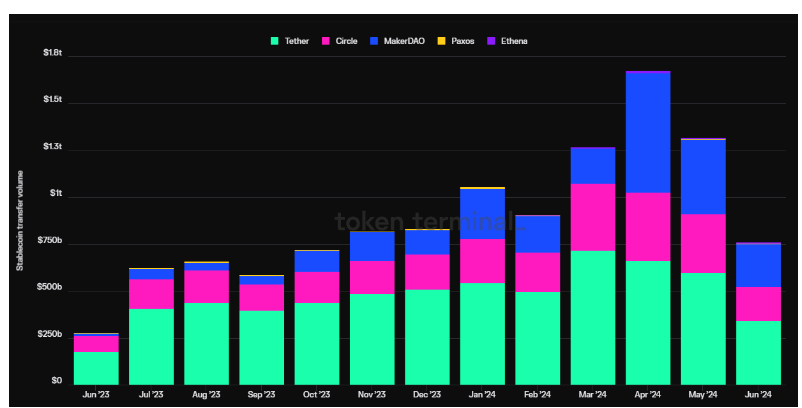Viewport: 802px width, 408px height.
Task: Click the Apr '24 x-axis label
Action: (648, 394)
